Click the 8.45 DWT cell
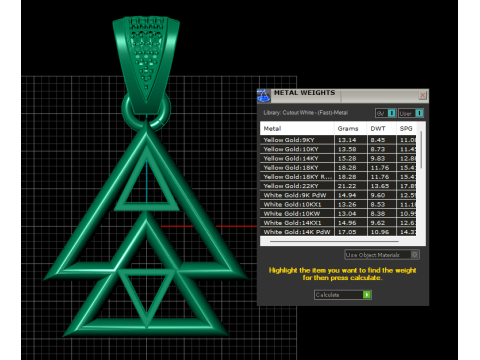The width and height of the screenshot is (480, 360). 381,140
